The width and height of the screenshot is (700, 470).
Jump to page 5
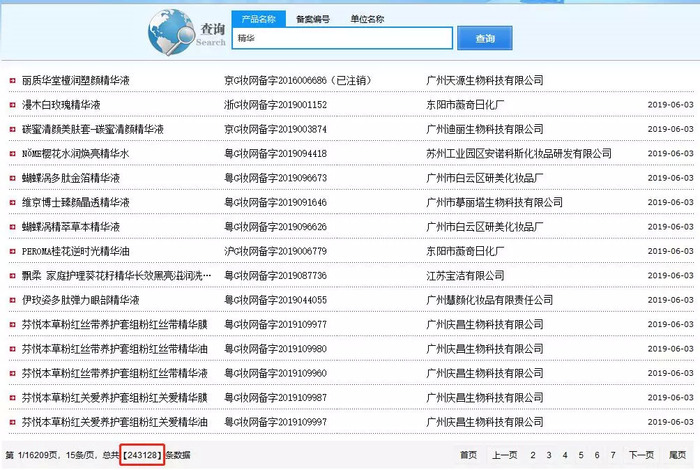[581, 455]
